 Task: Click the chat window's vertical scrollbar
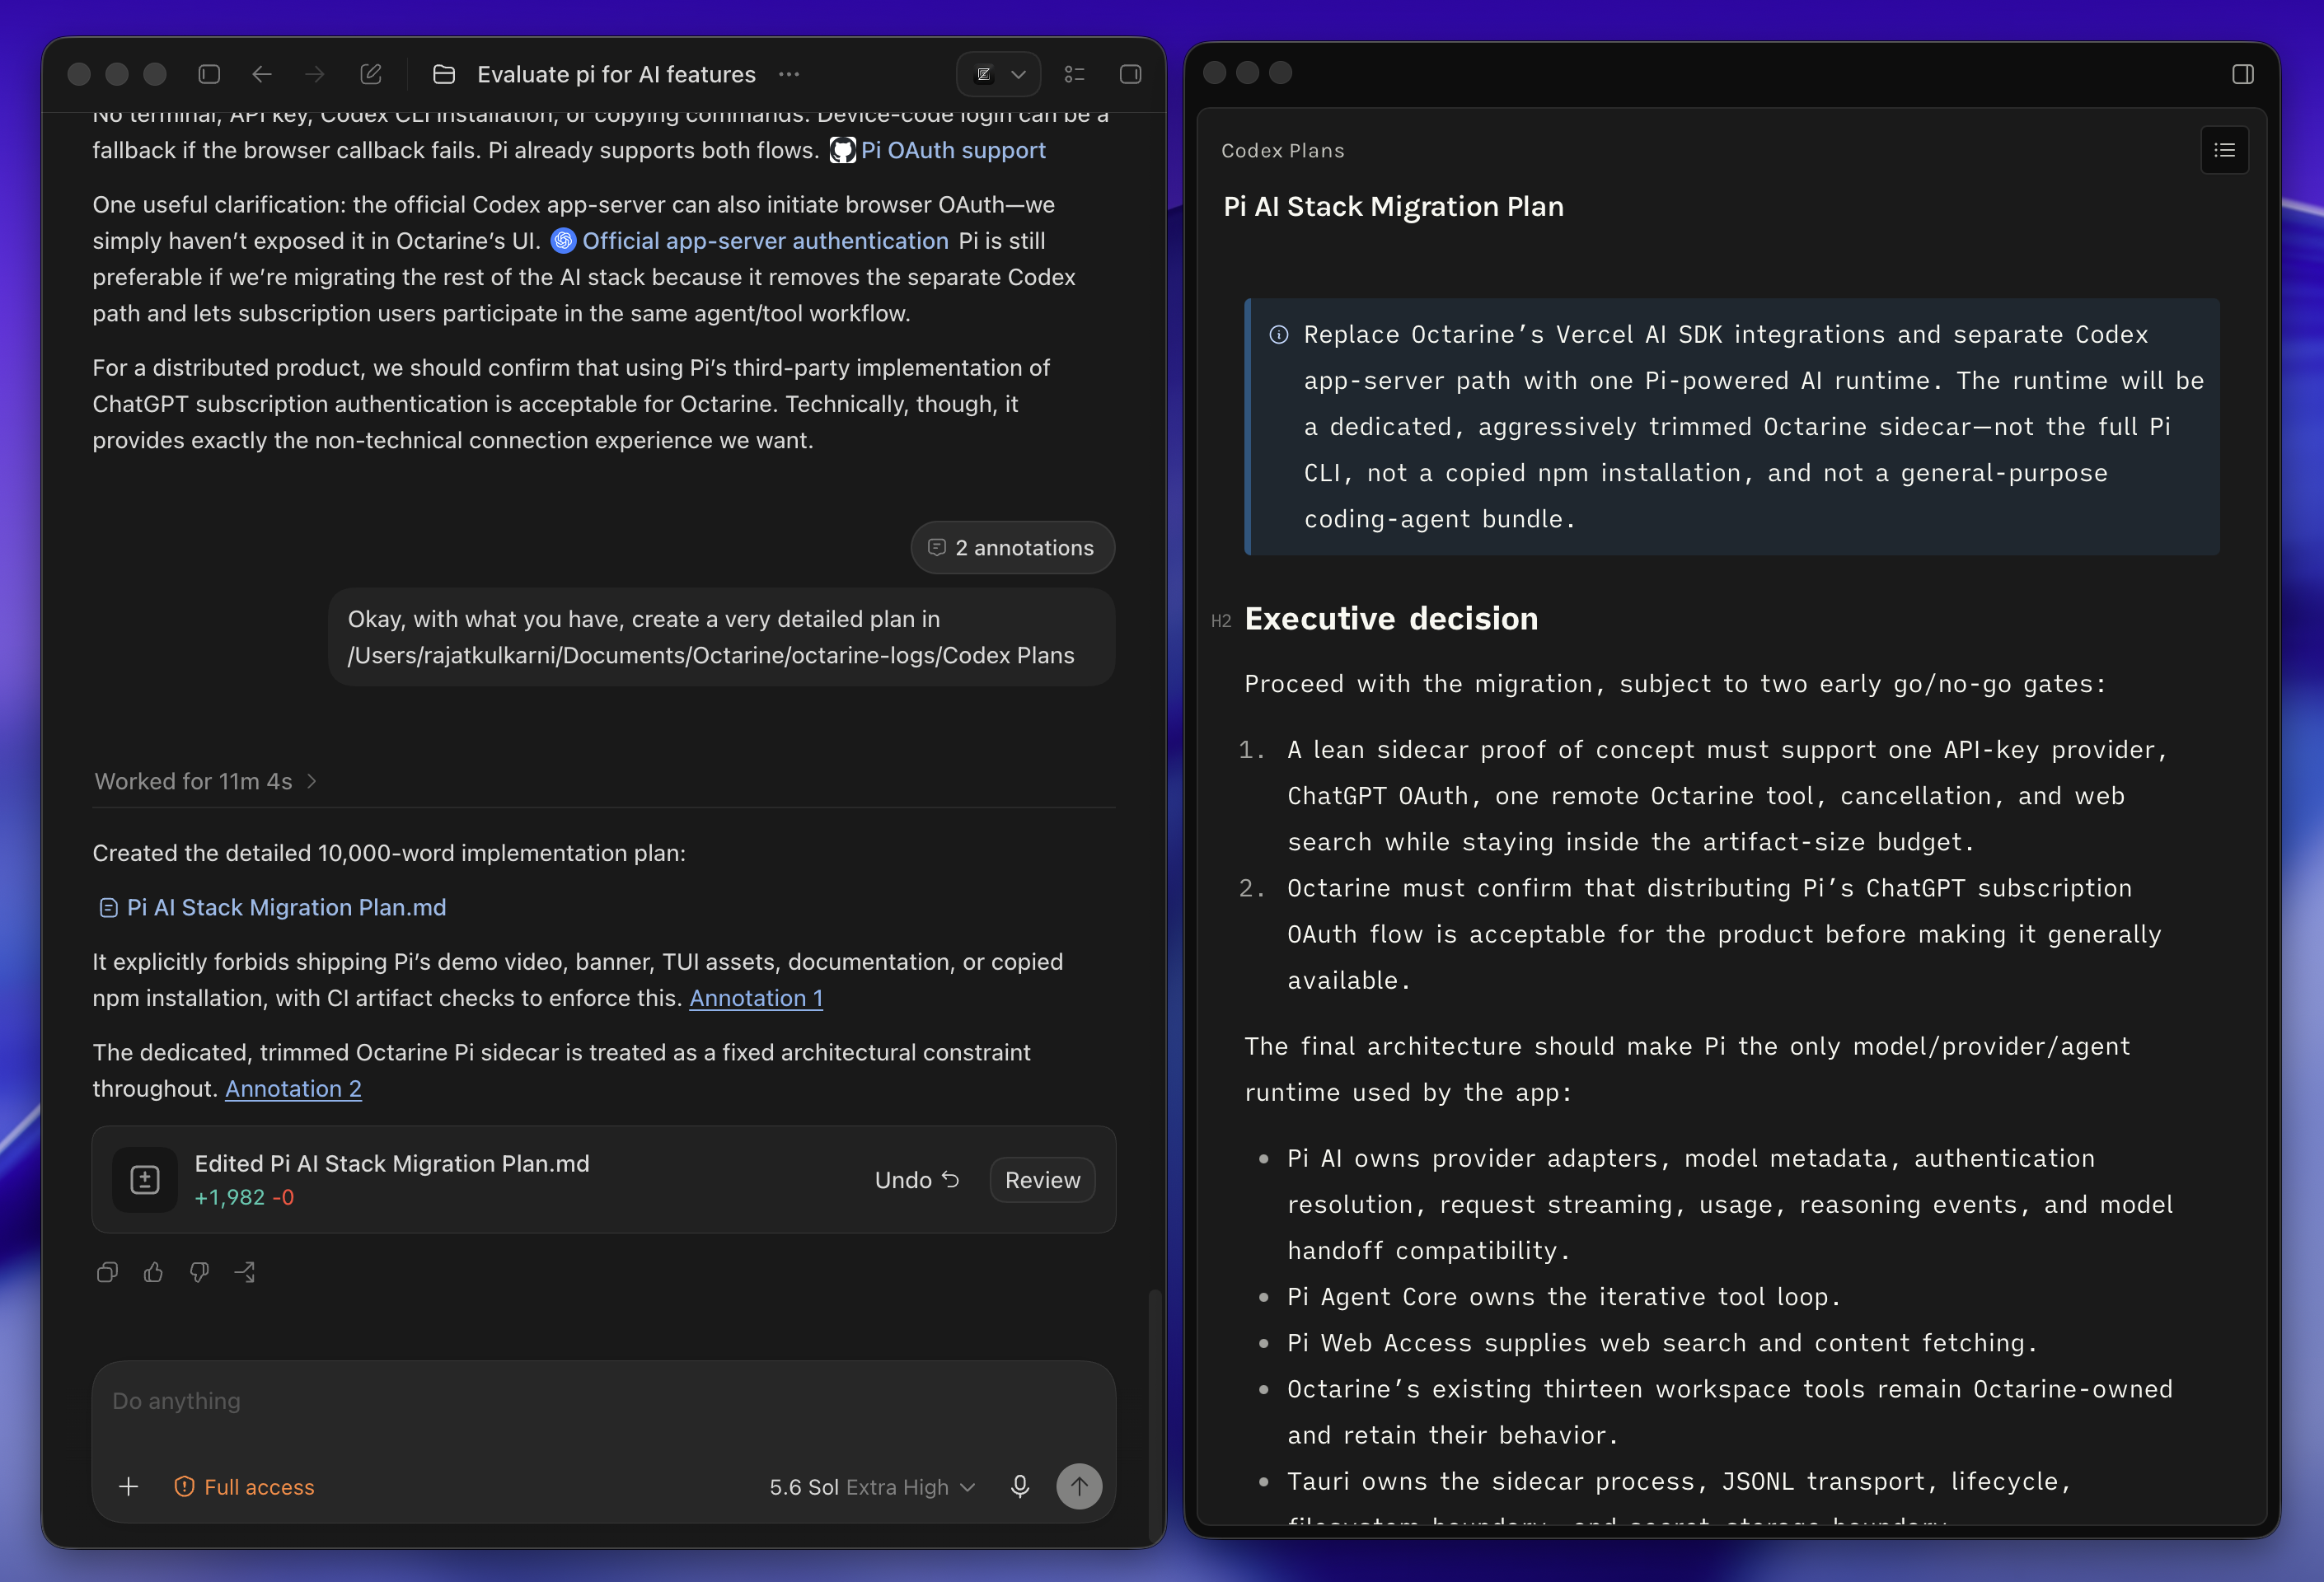(1155, 1415)
